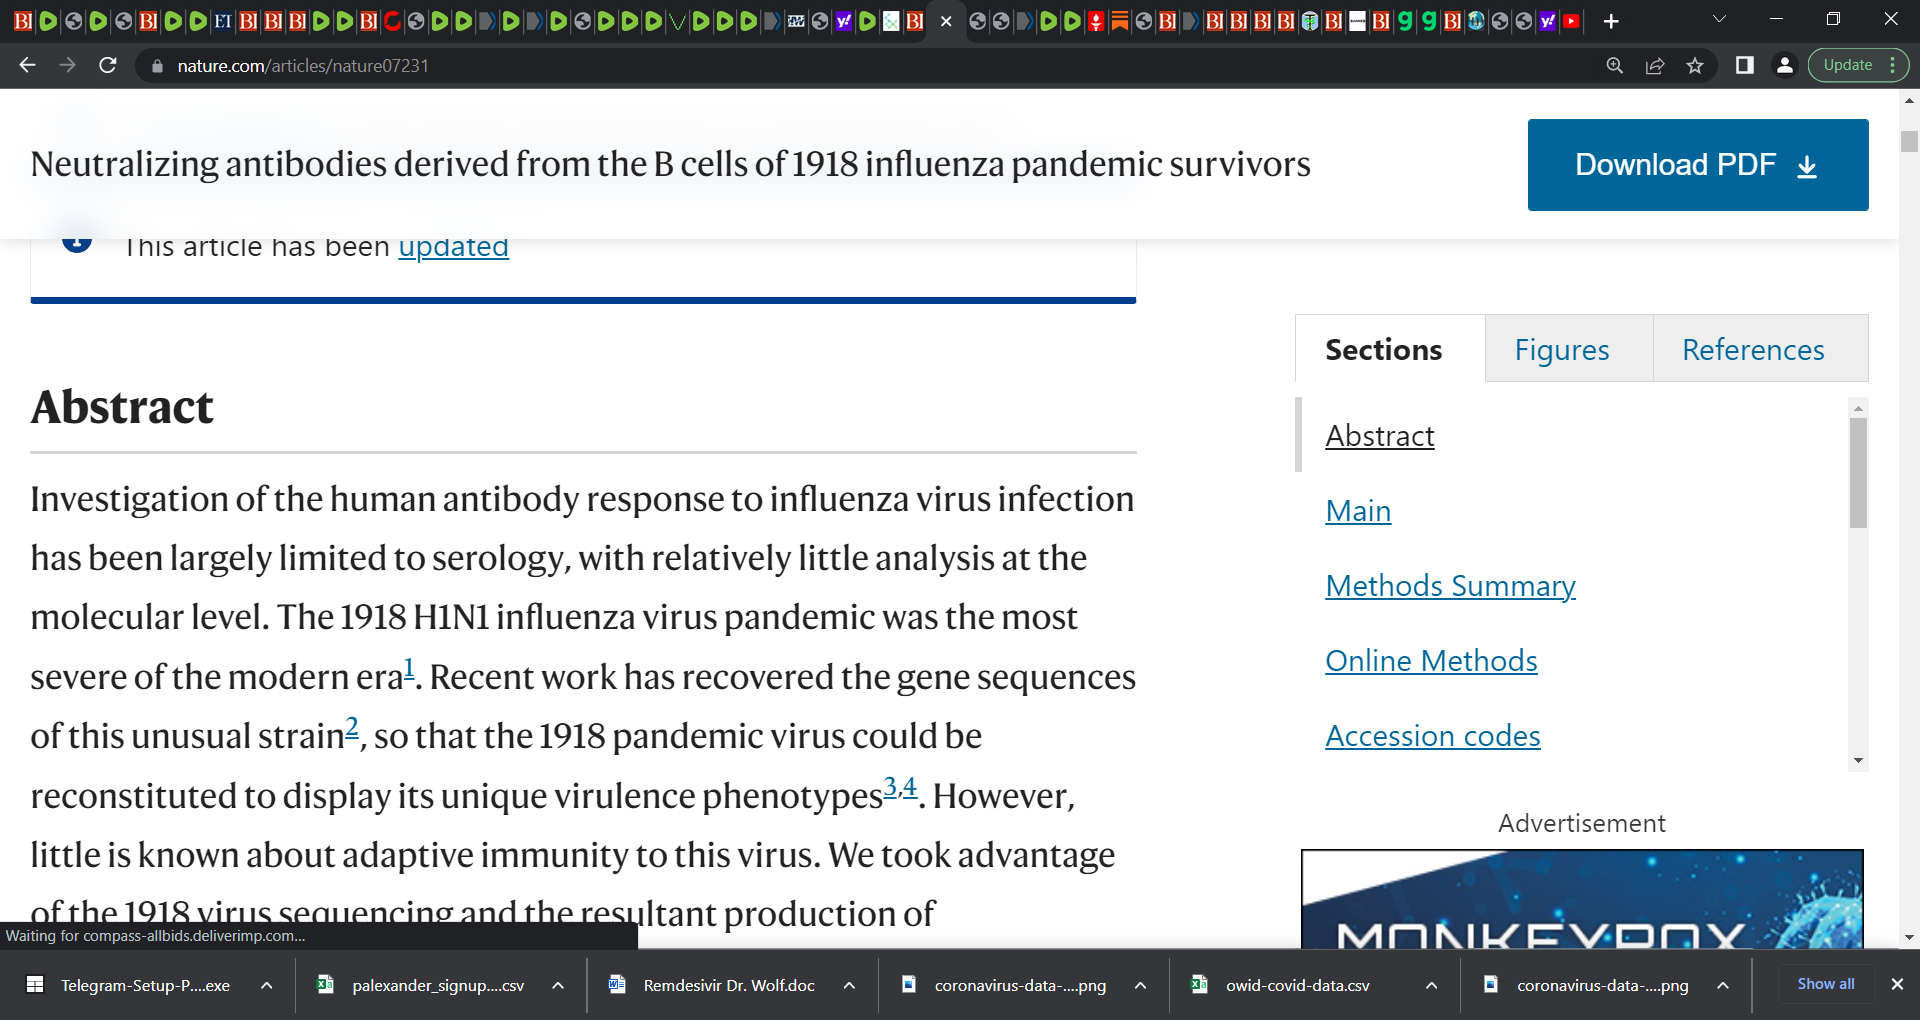The image size is (1920, 1020).
Task: Click the Download PDF button
Action: pyautogui.click(x=1698, y=165)
